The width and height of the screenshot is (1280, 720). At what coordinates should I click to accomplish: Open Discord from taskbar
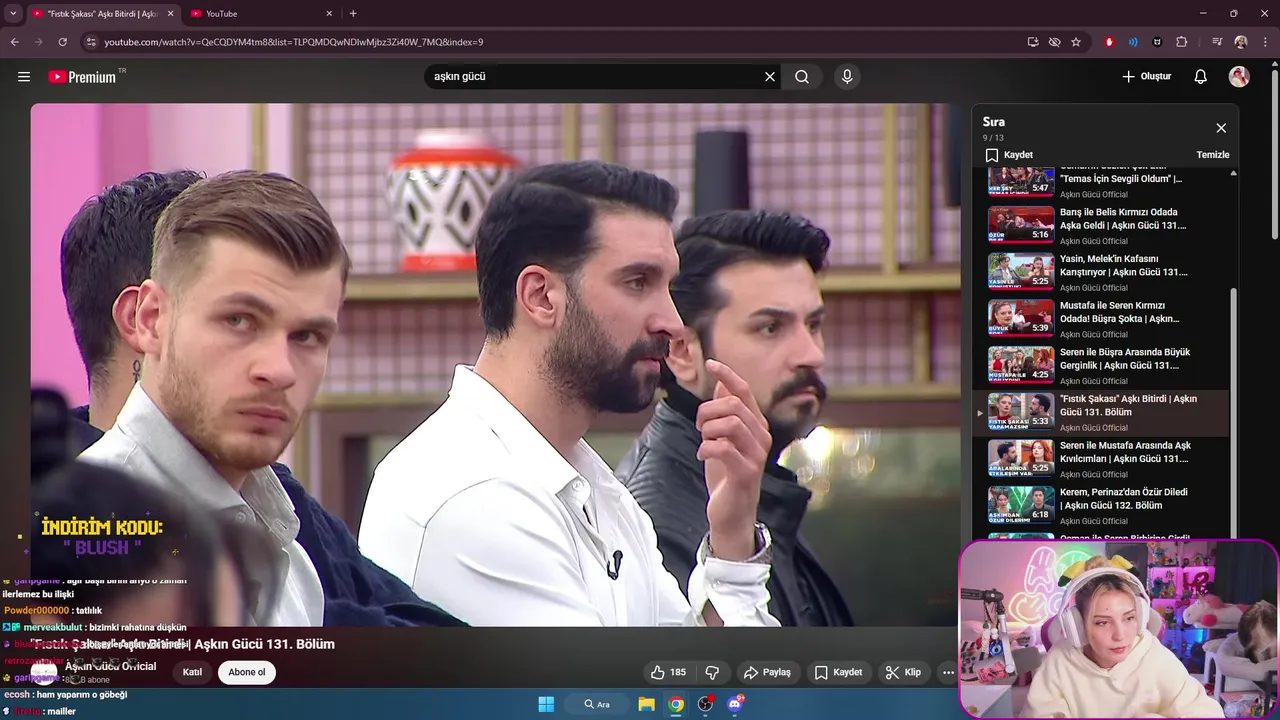735,704
